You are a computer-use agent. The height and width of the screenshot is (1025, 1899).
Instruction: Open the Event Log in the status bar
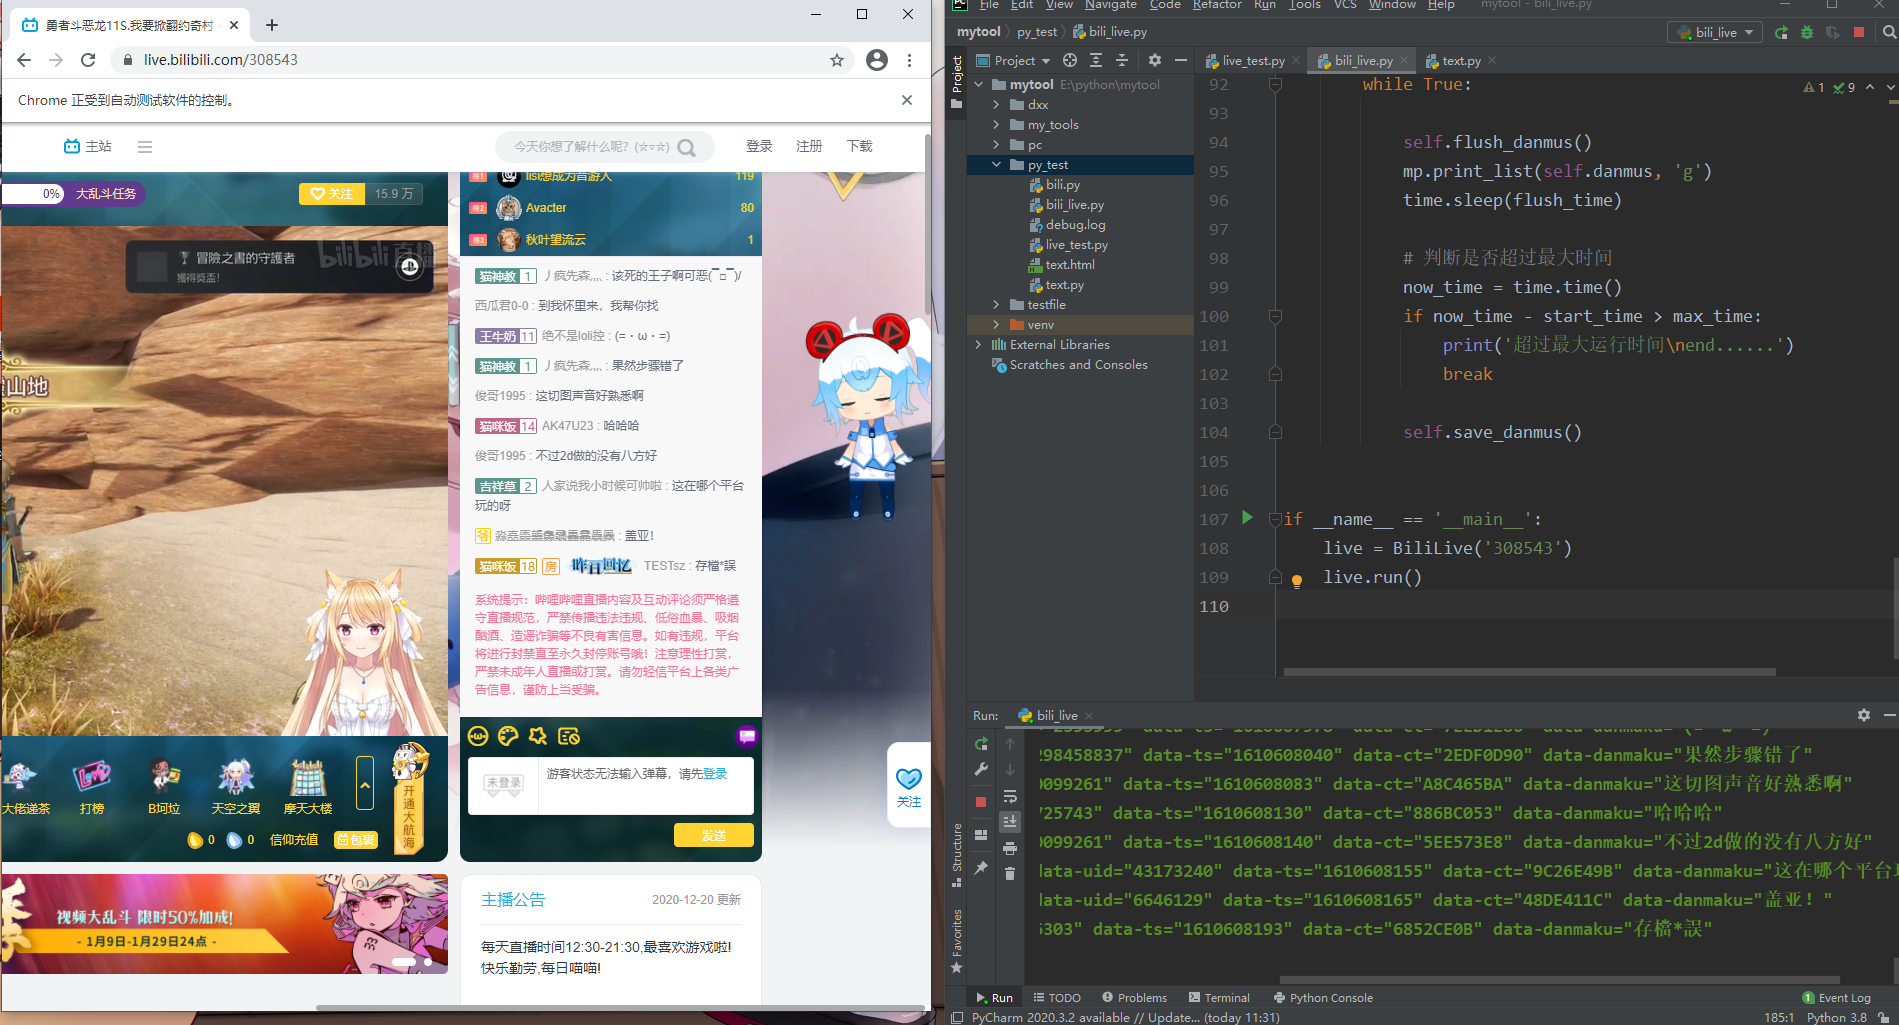[x=1836, y=998]
